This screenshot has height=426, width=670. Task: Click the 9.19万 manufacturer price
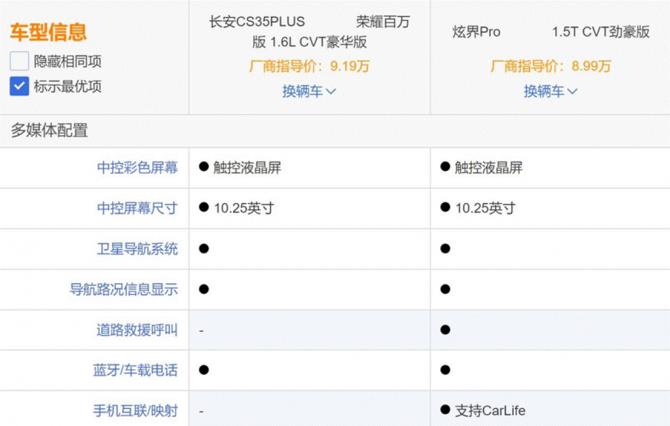point(350,67)
